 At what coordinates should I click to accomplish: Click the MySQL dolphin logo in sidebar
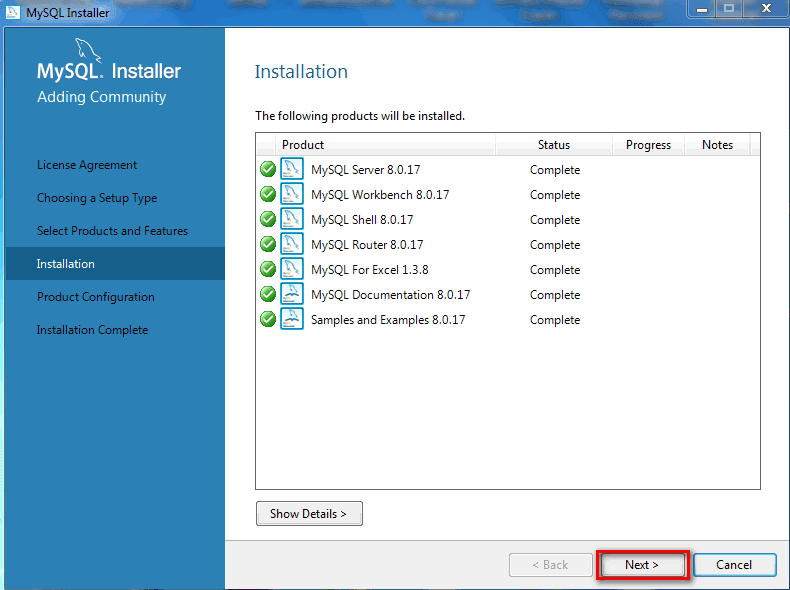[x=89, y=51]
